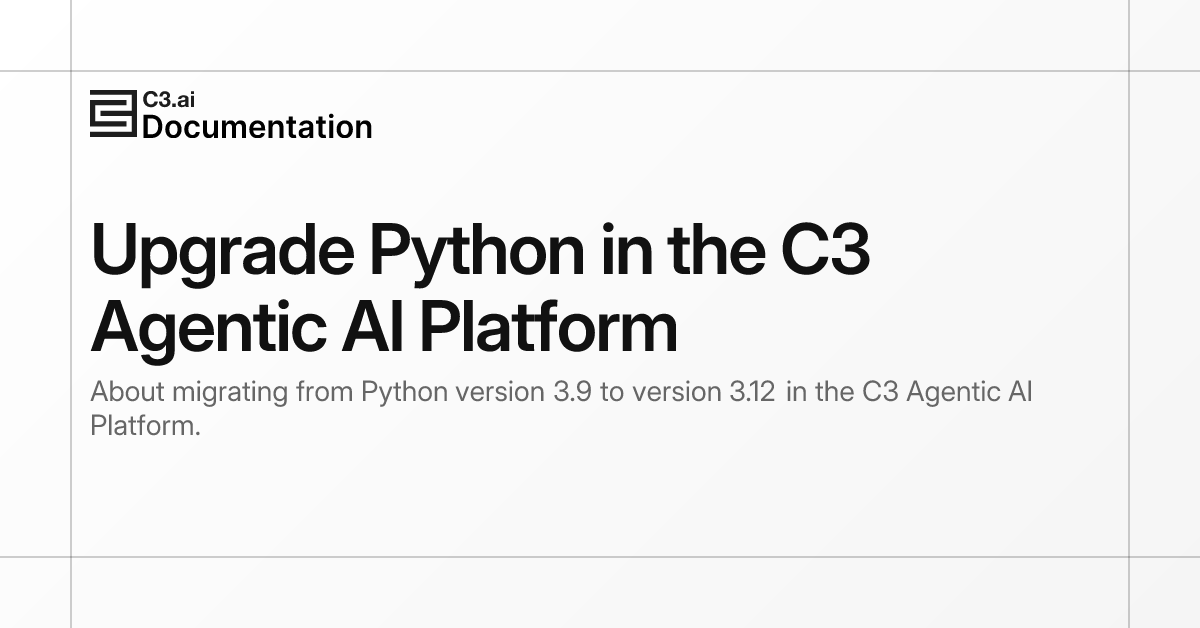Click the C3.ai maze-shaped logo icon

pos(113,114)
